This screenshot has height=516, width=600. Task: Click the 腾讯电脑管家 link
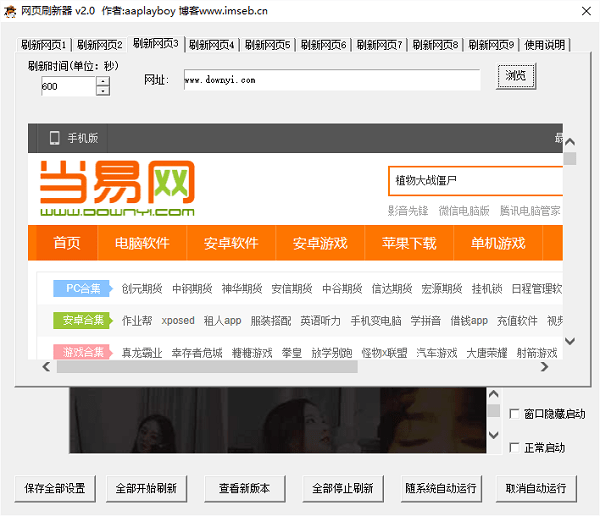coord(530,211)
